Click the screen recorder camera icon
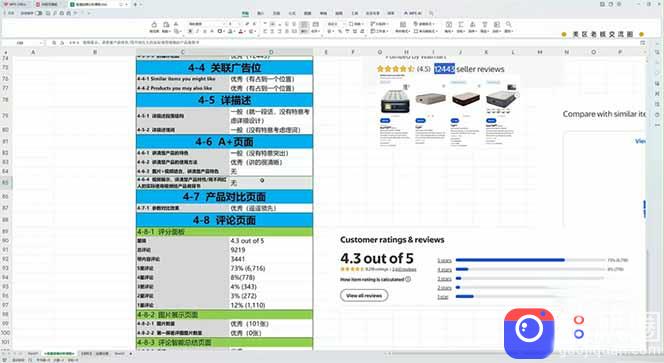 (529, 333)
